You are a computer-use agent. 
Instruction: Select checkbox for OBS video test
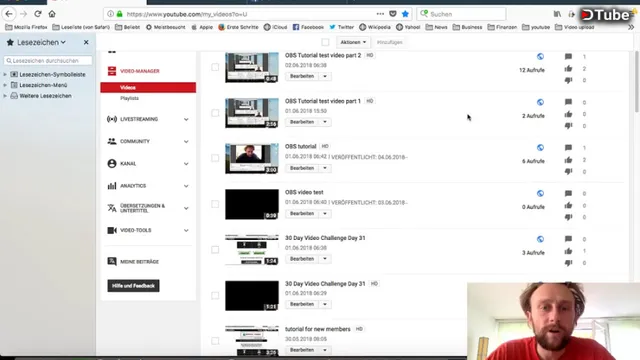click(x=215, y=204)
